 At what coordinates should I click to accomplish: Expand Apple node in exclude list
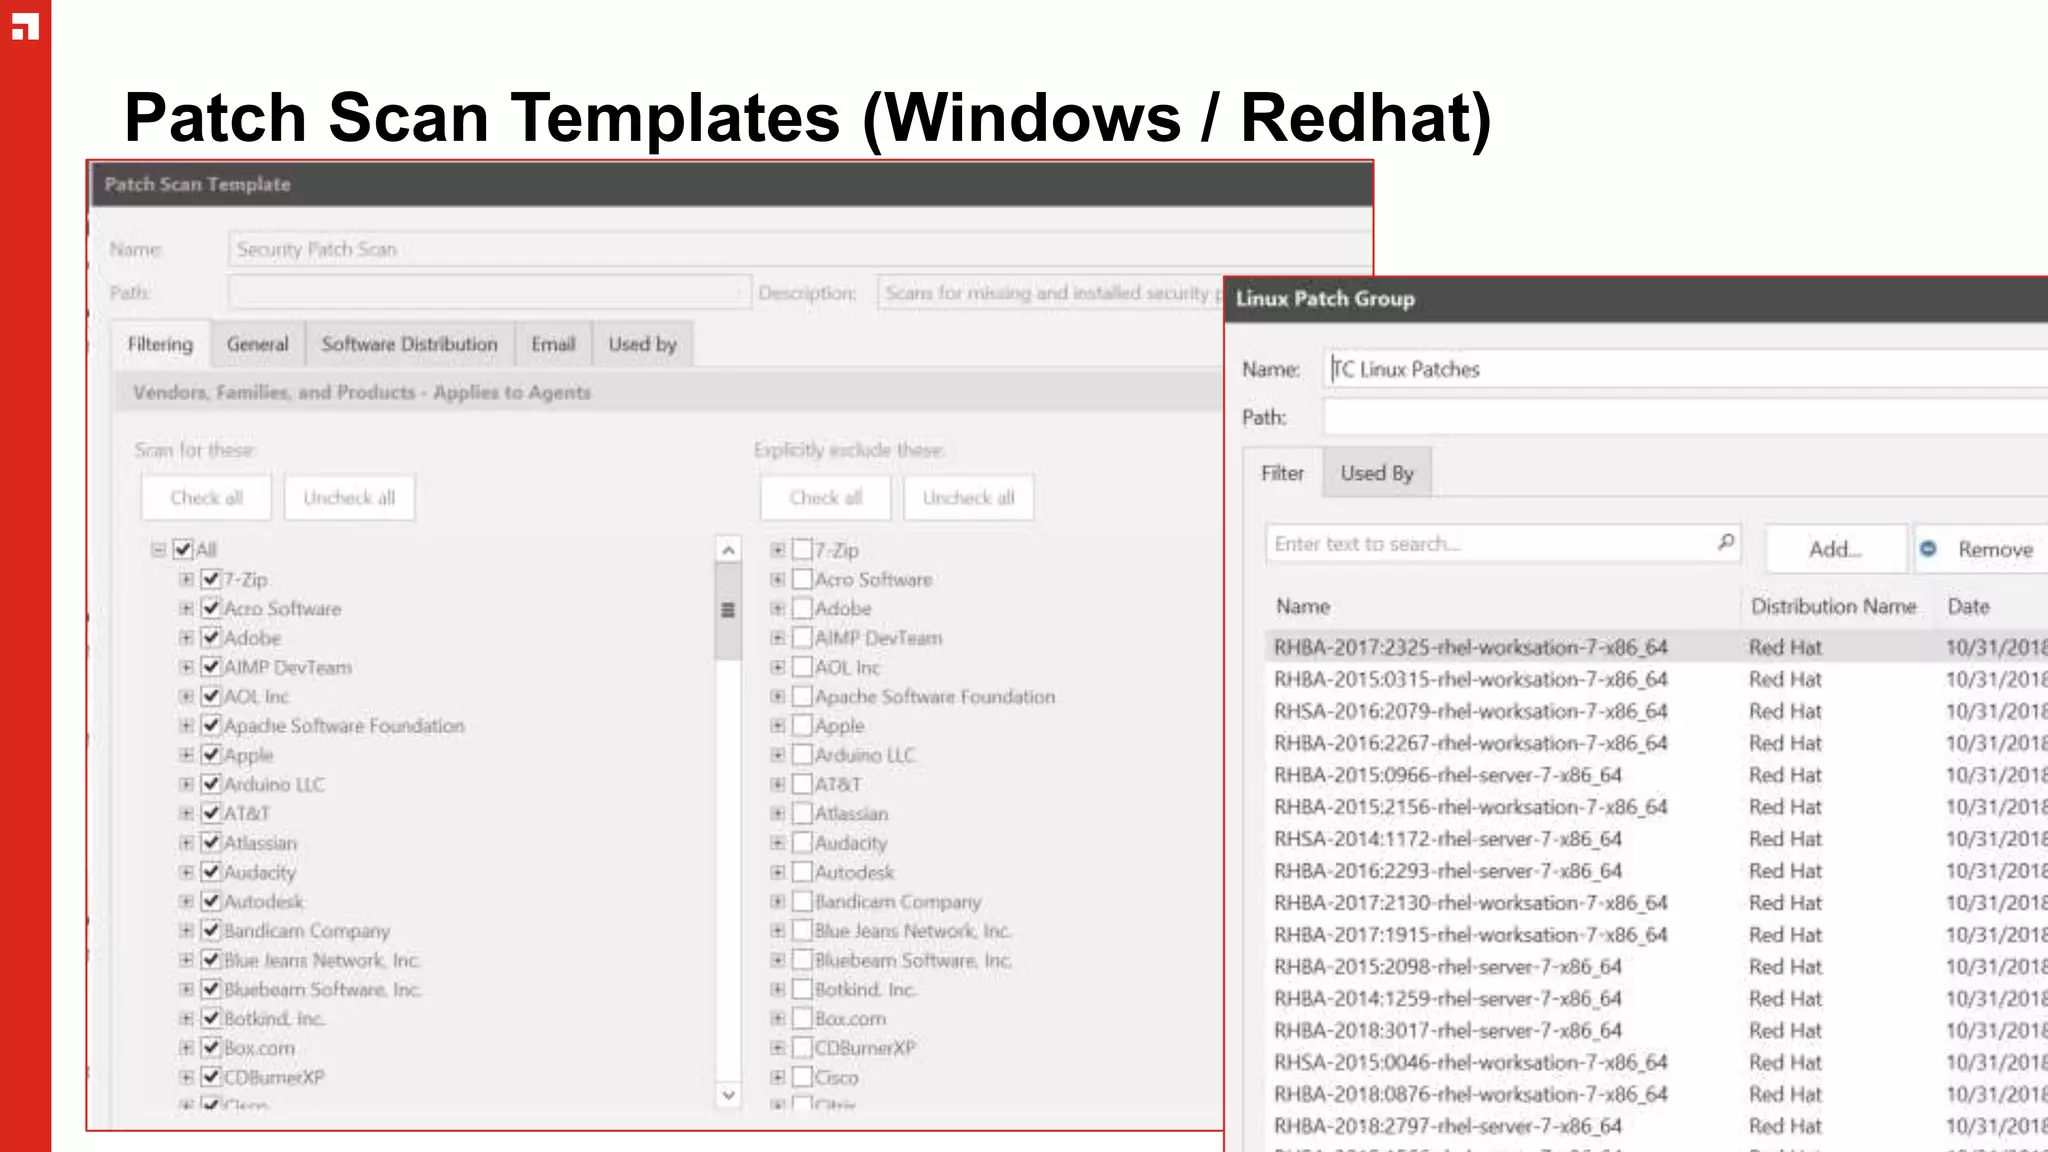pos(777,725)
